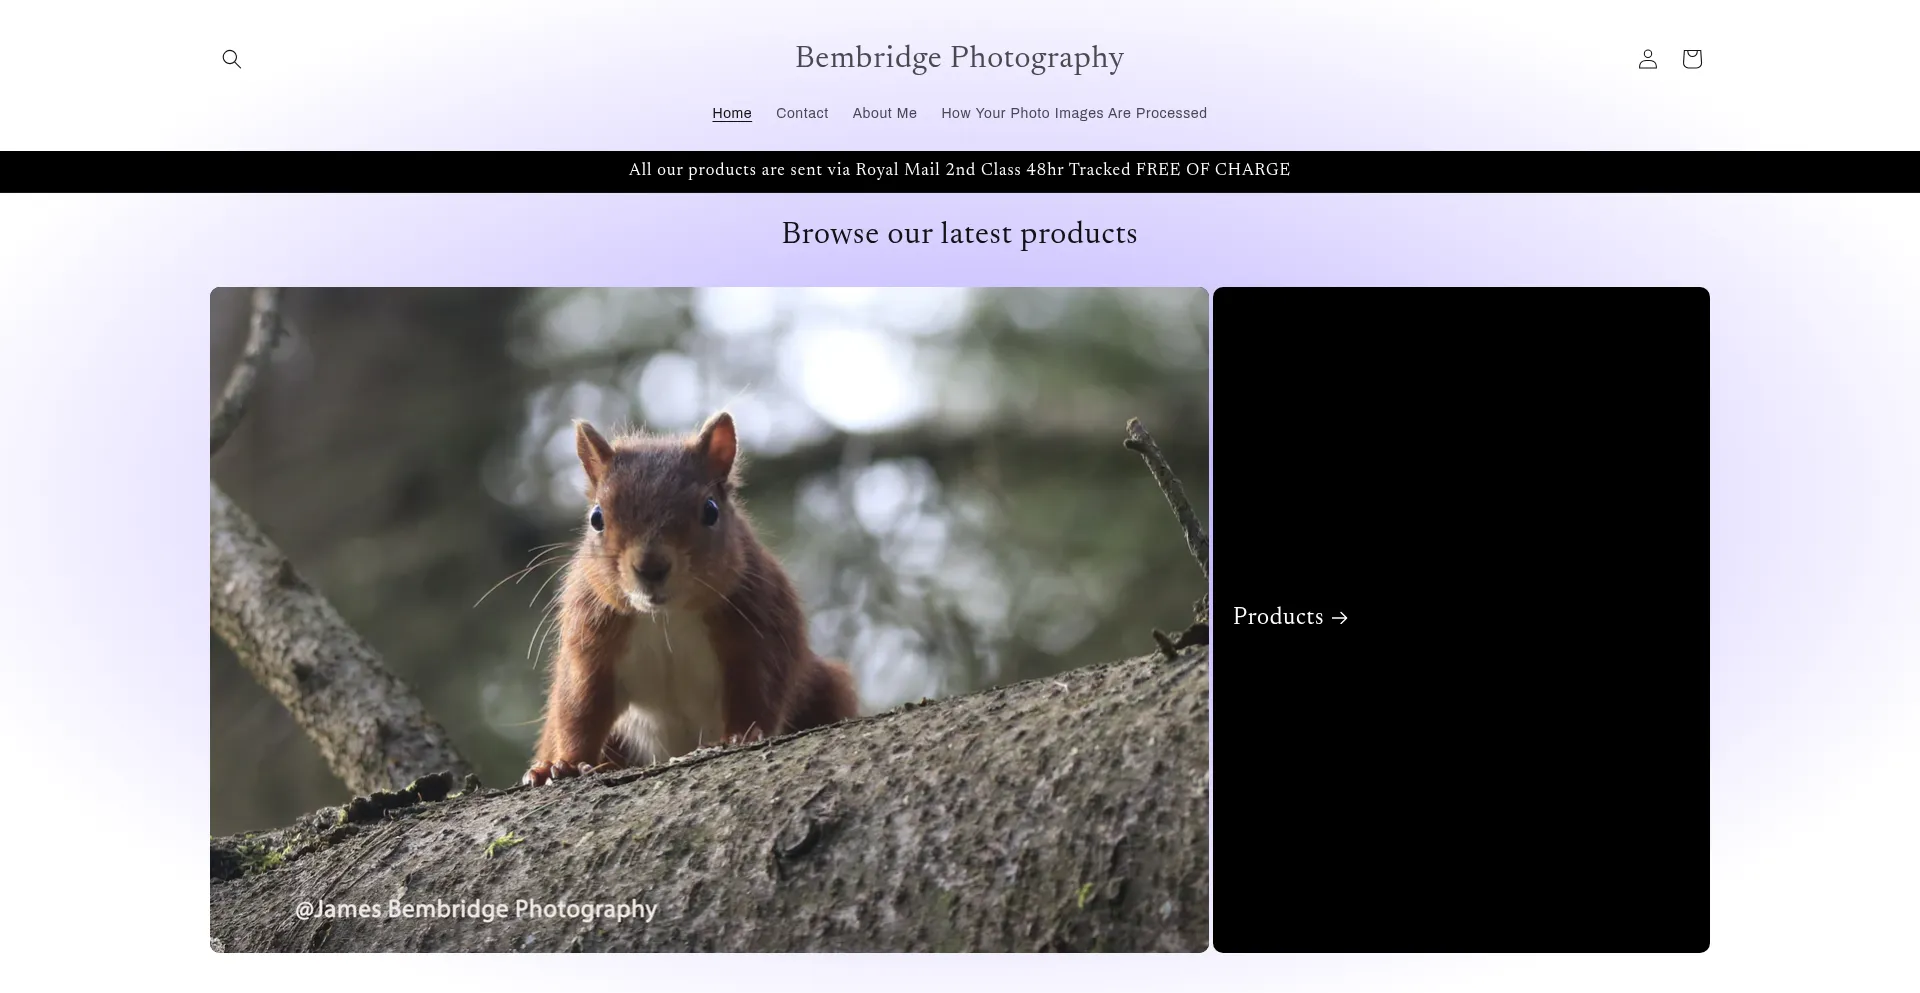Click the word FREE OF CHARGE in banner

(x=1212, y=170)
